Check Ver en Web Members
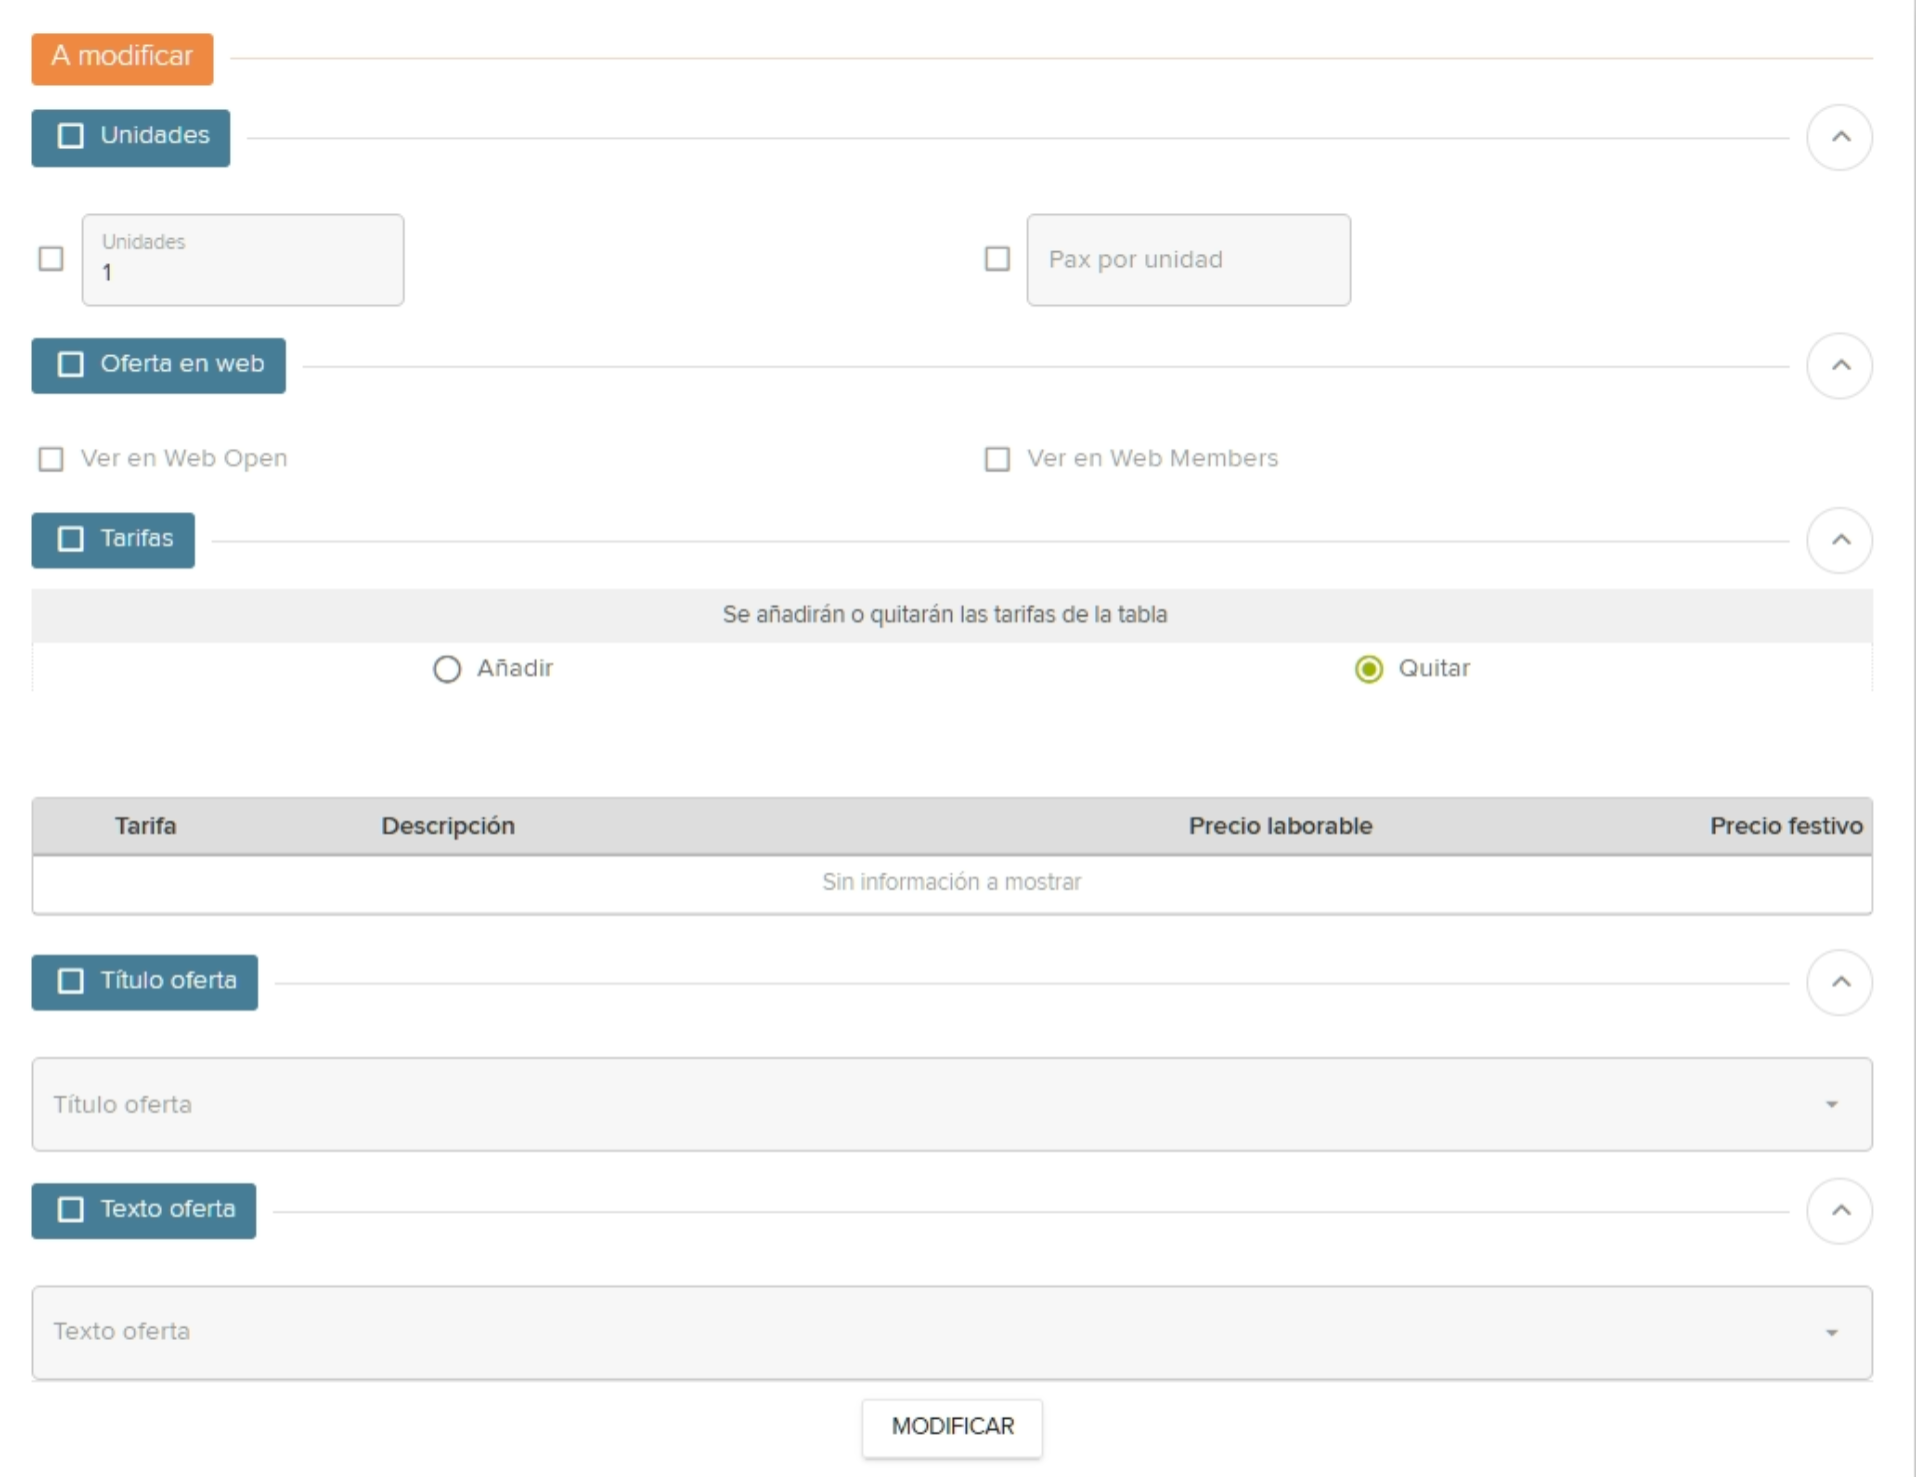 pos(997,459)
